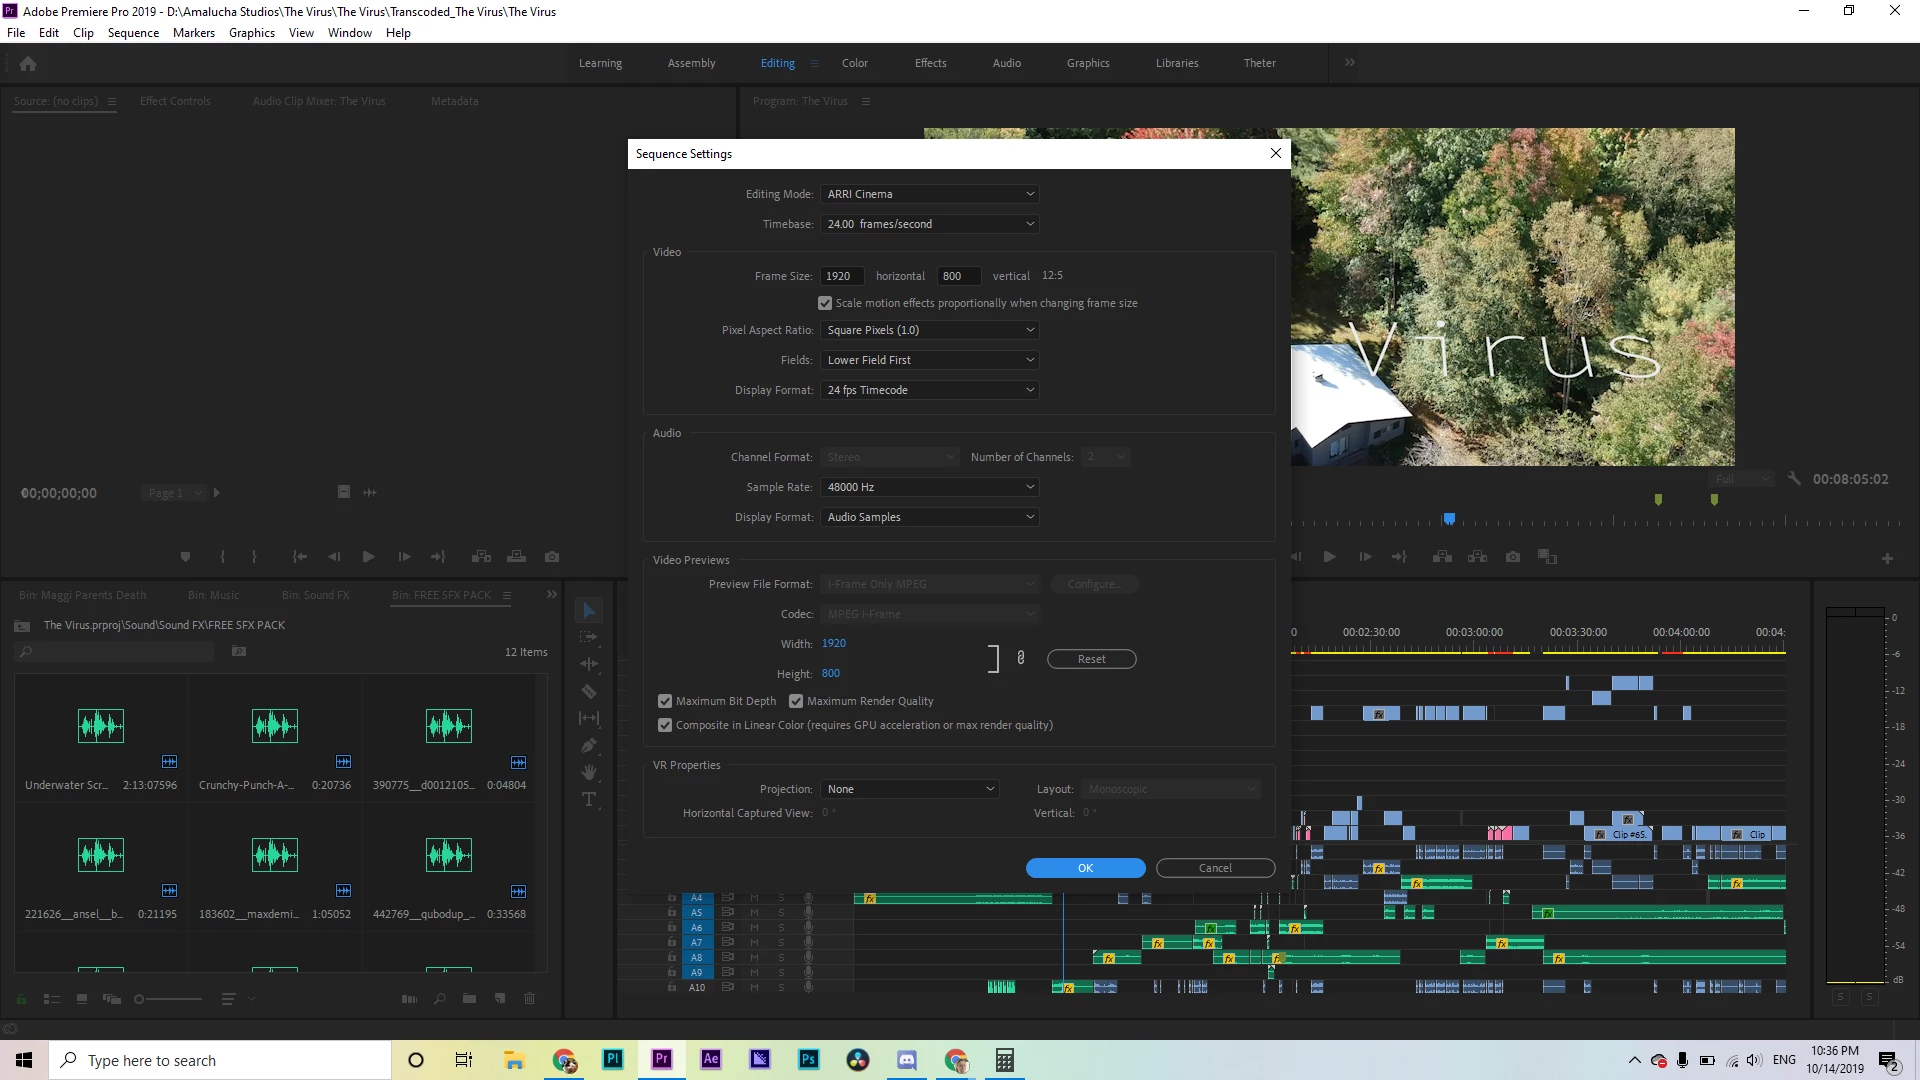Toggle Maximum Render Quality checkbox
The height and width of the screenshot is (1080, 1920).
pyautogui.click(x=796, y=701)
